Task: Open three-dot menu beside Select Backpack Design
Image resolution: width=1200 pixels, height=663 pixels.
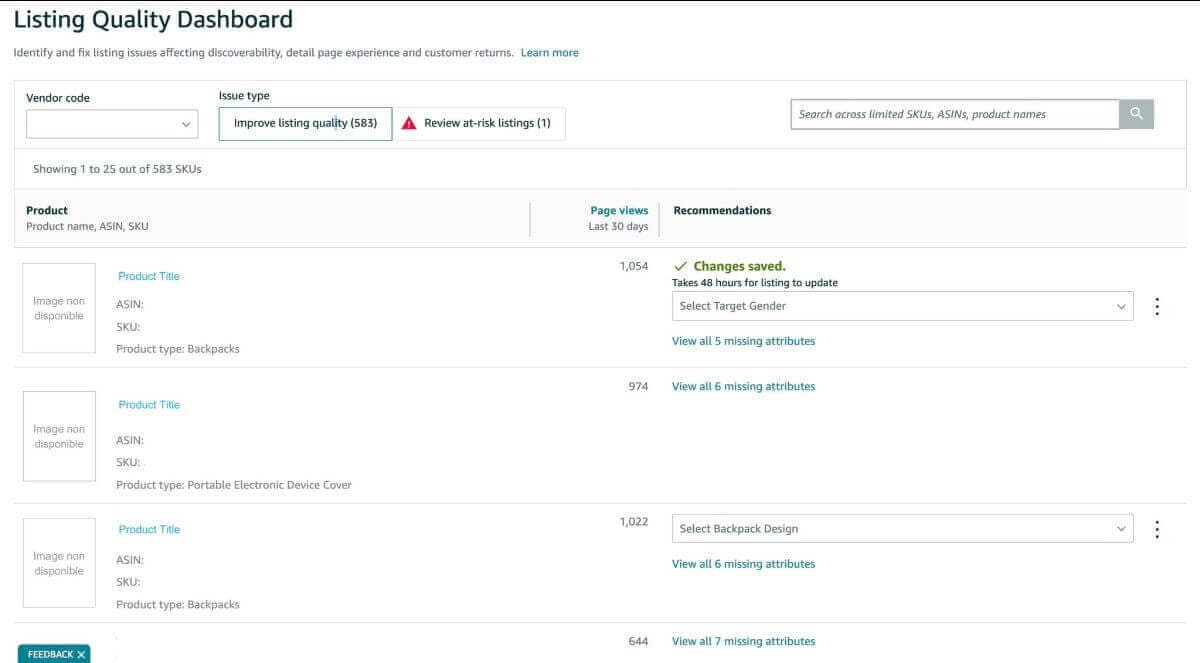Action: pos(1157,529)
